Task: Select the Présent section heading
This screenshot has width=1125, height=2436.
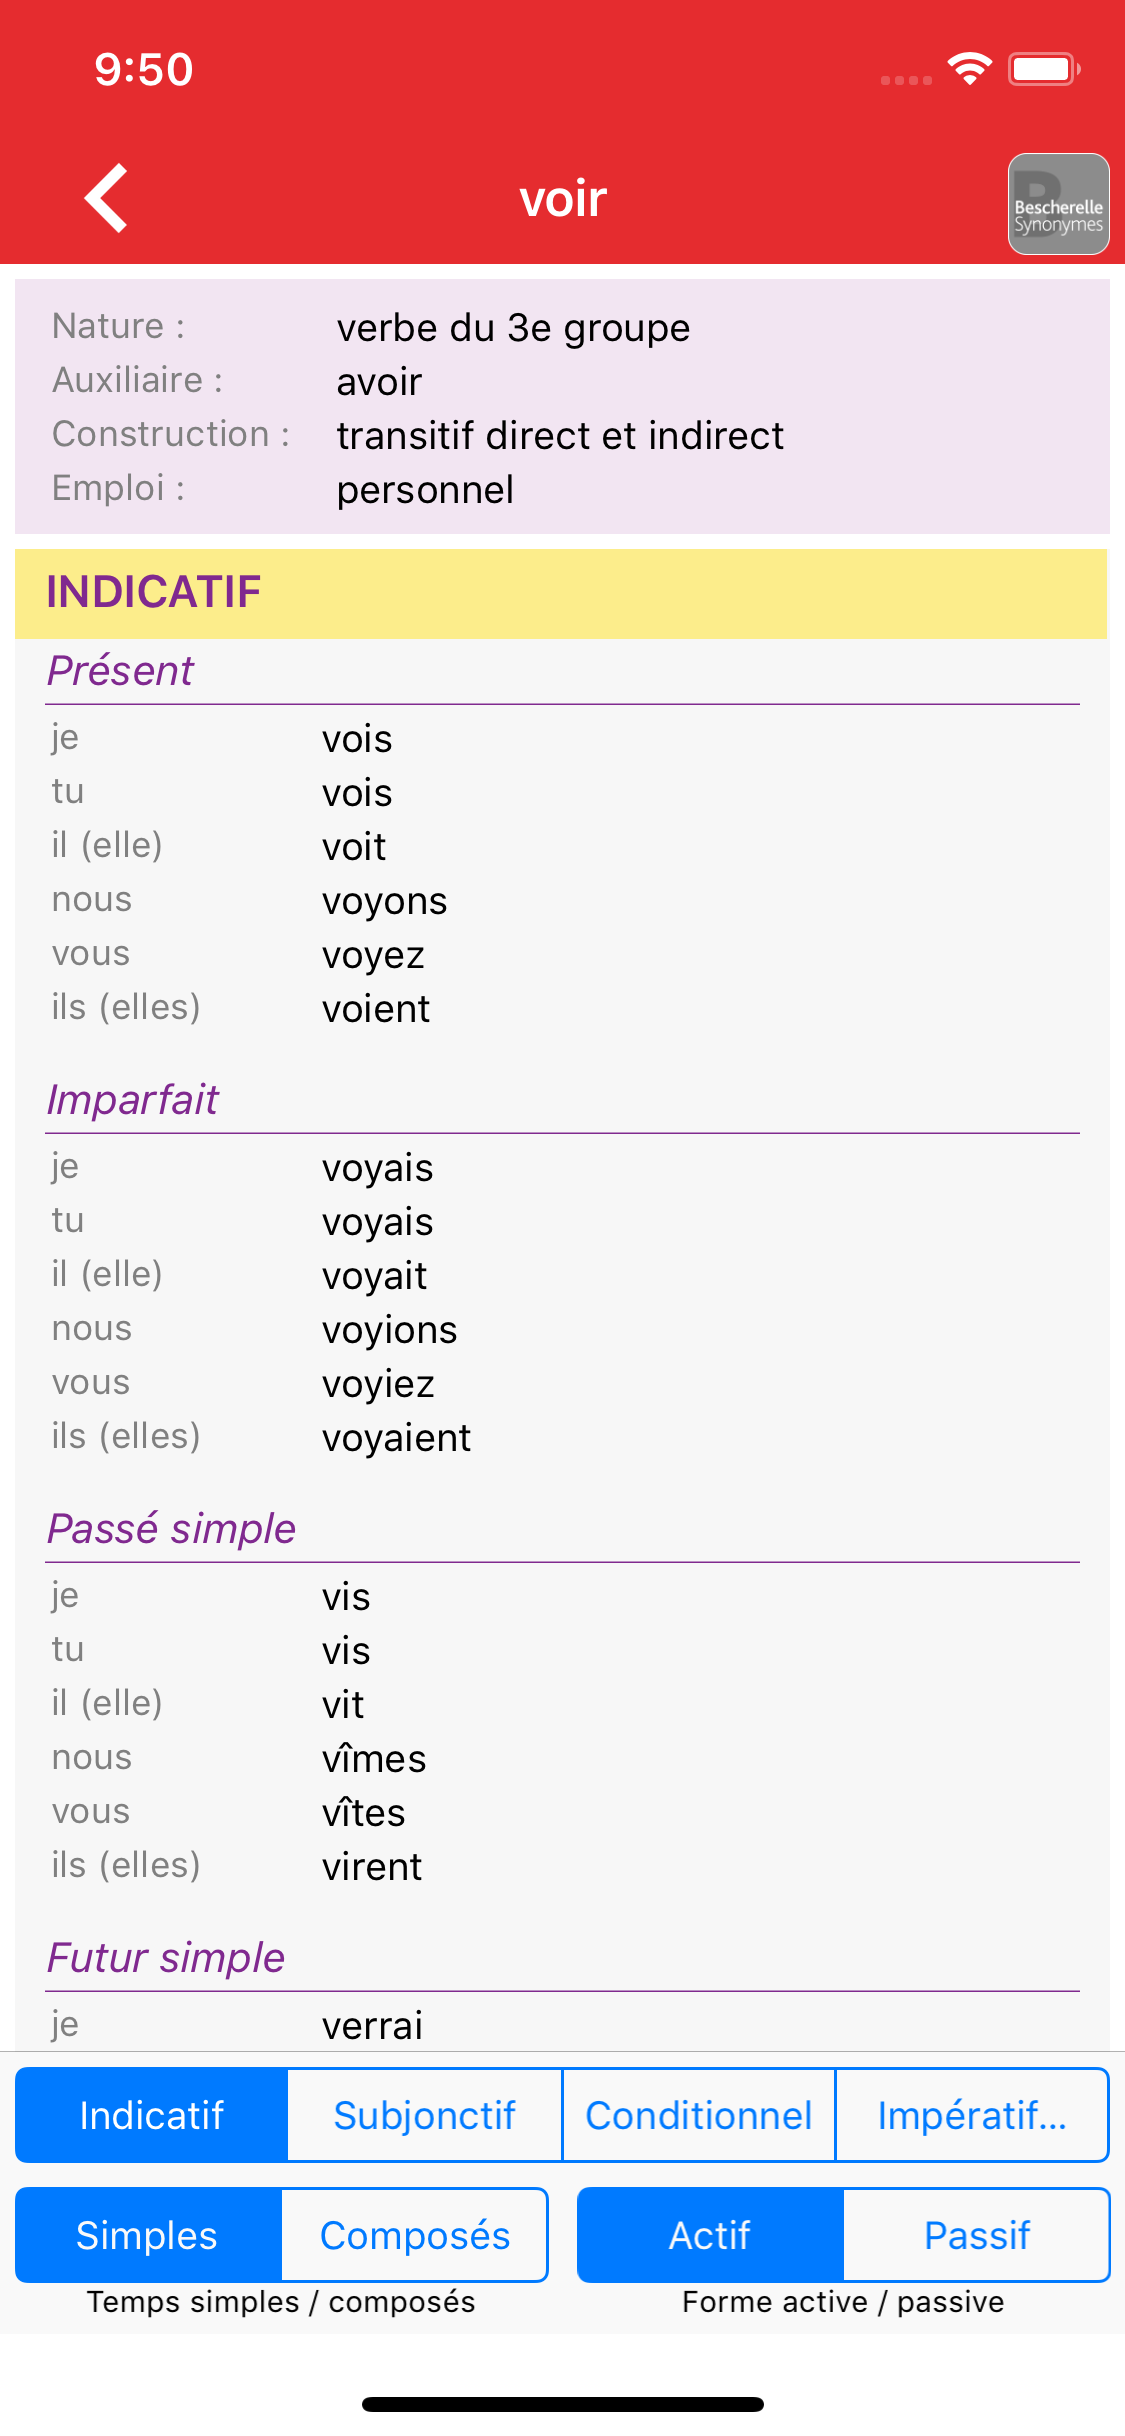Action: click(119, 671)
